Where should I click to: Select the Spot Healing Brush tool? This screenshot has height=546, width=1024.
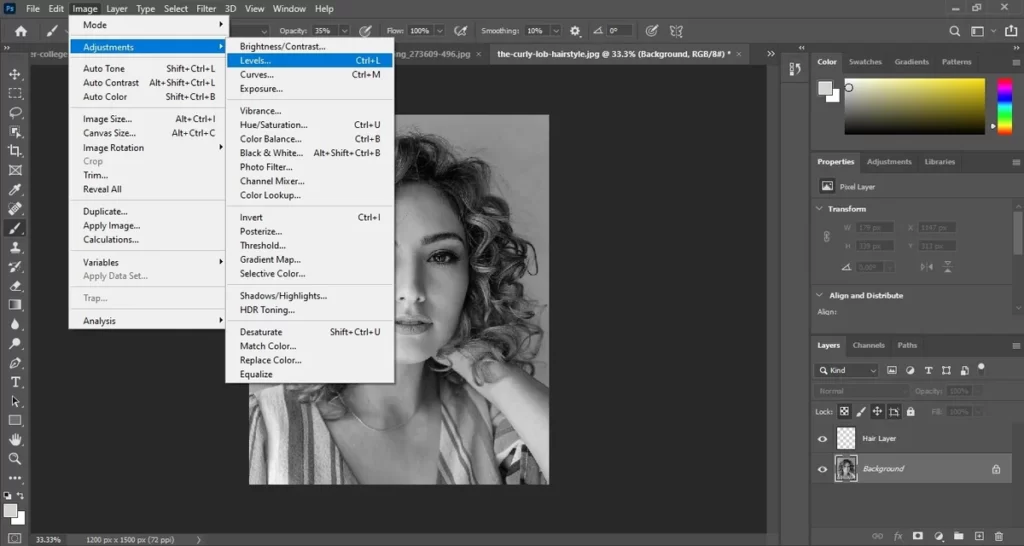pyautogui.click(x=15, y=209)
